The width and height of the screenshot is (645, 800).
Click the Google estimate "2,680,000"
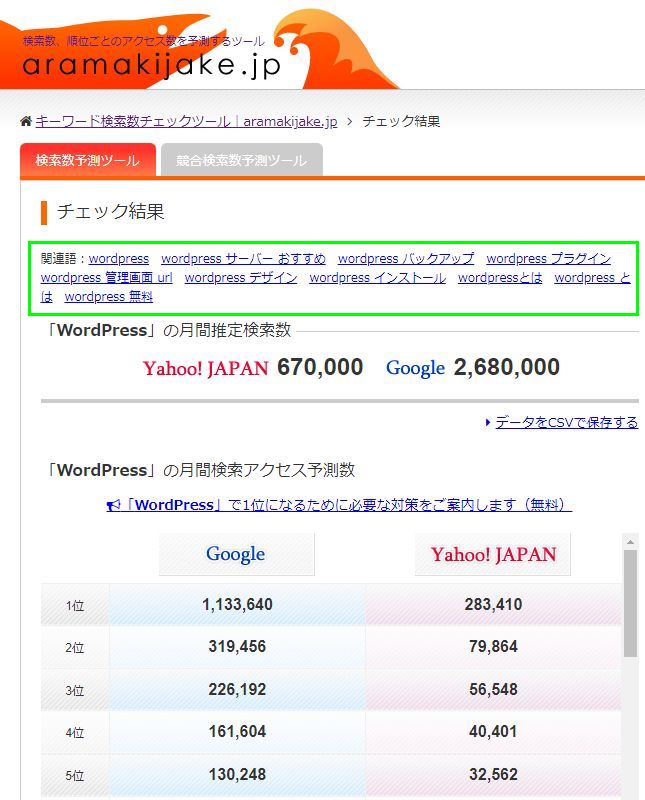(507, 367)
